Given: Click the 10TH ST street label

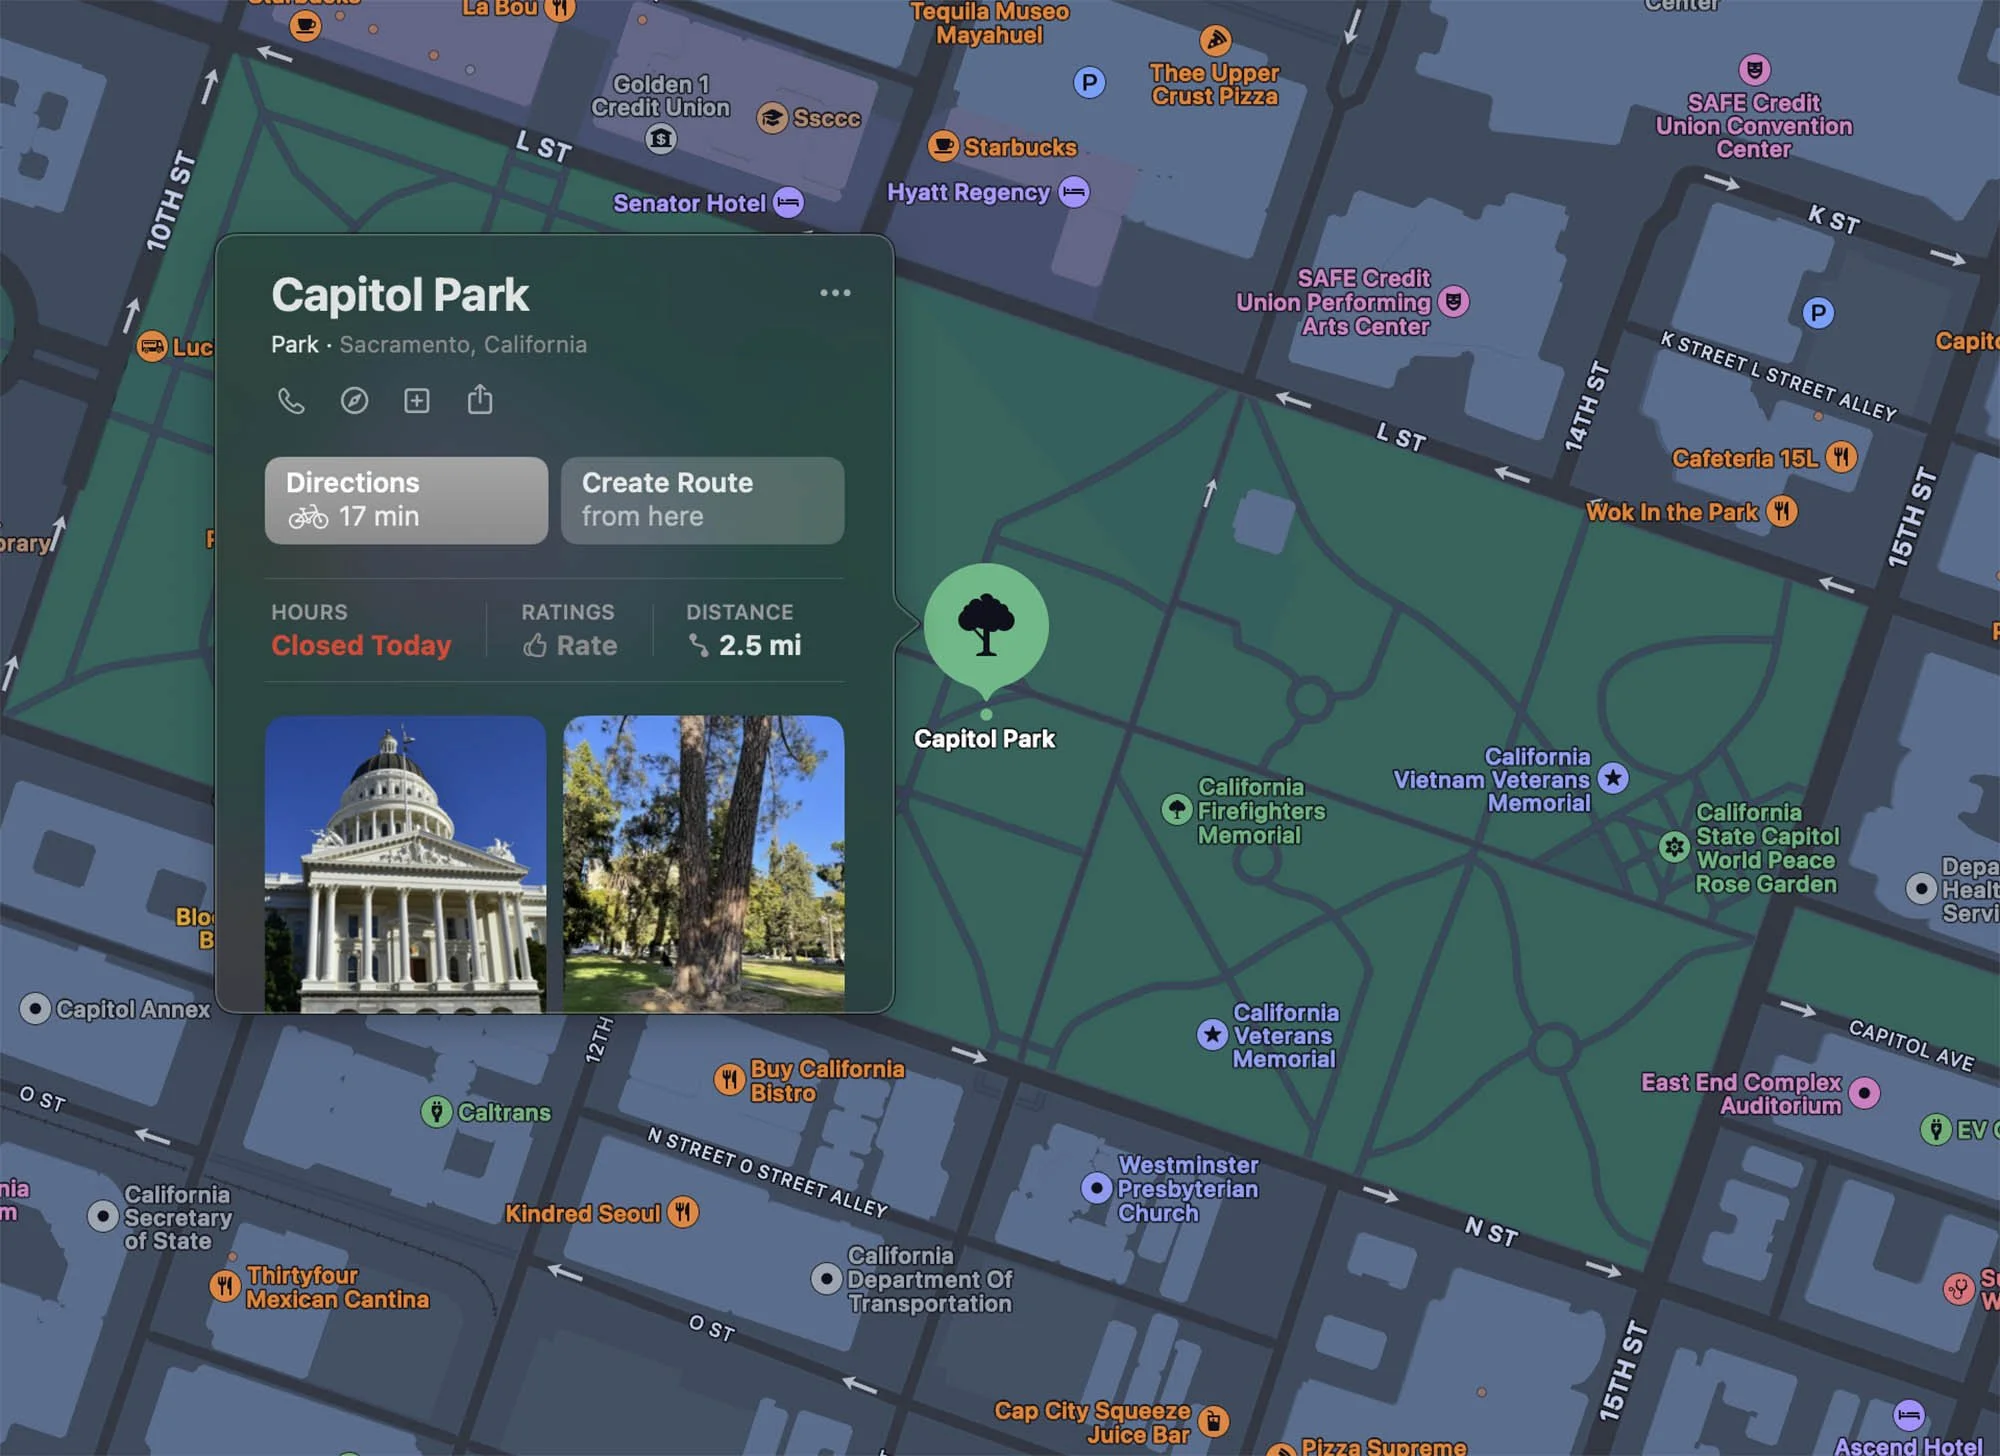Looking at the screenshot, I should 170,200.
